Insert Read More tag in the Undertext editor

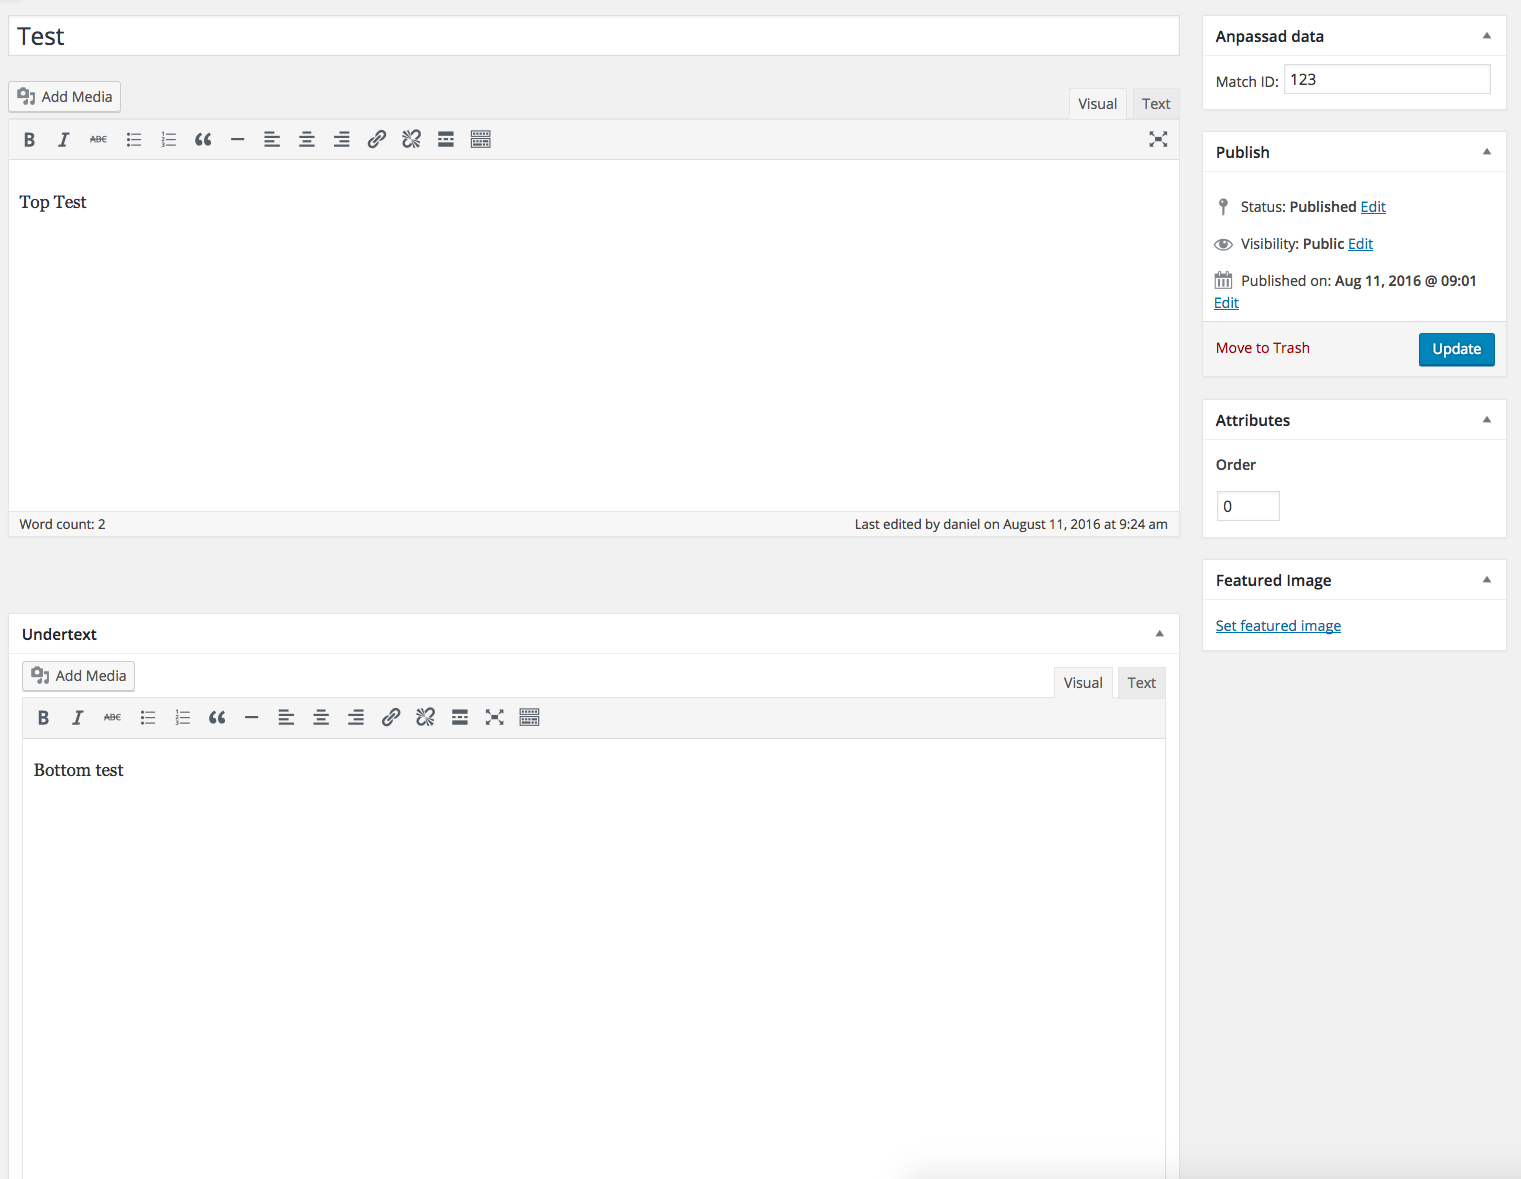click(460, 718)
